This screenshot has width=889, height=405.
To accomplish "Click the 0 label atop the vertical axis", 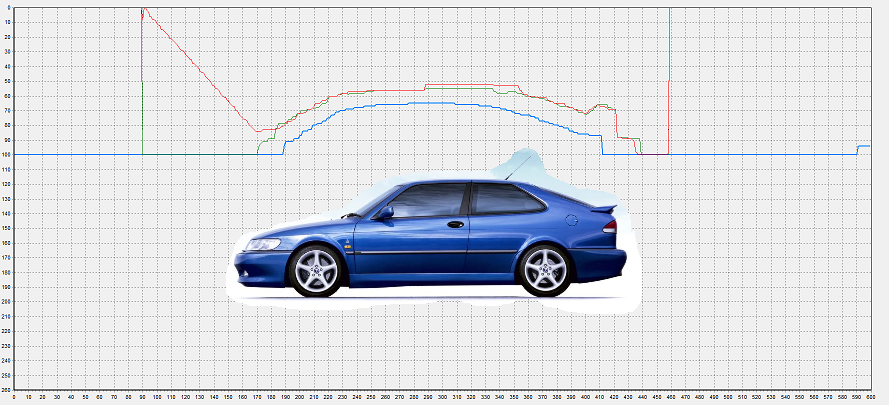I will point(8,8).
